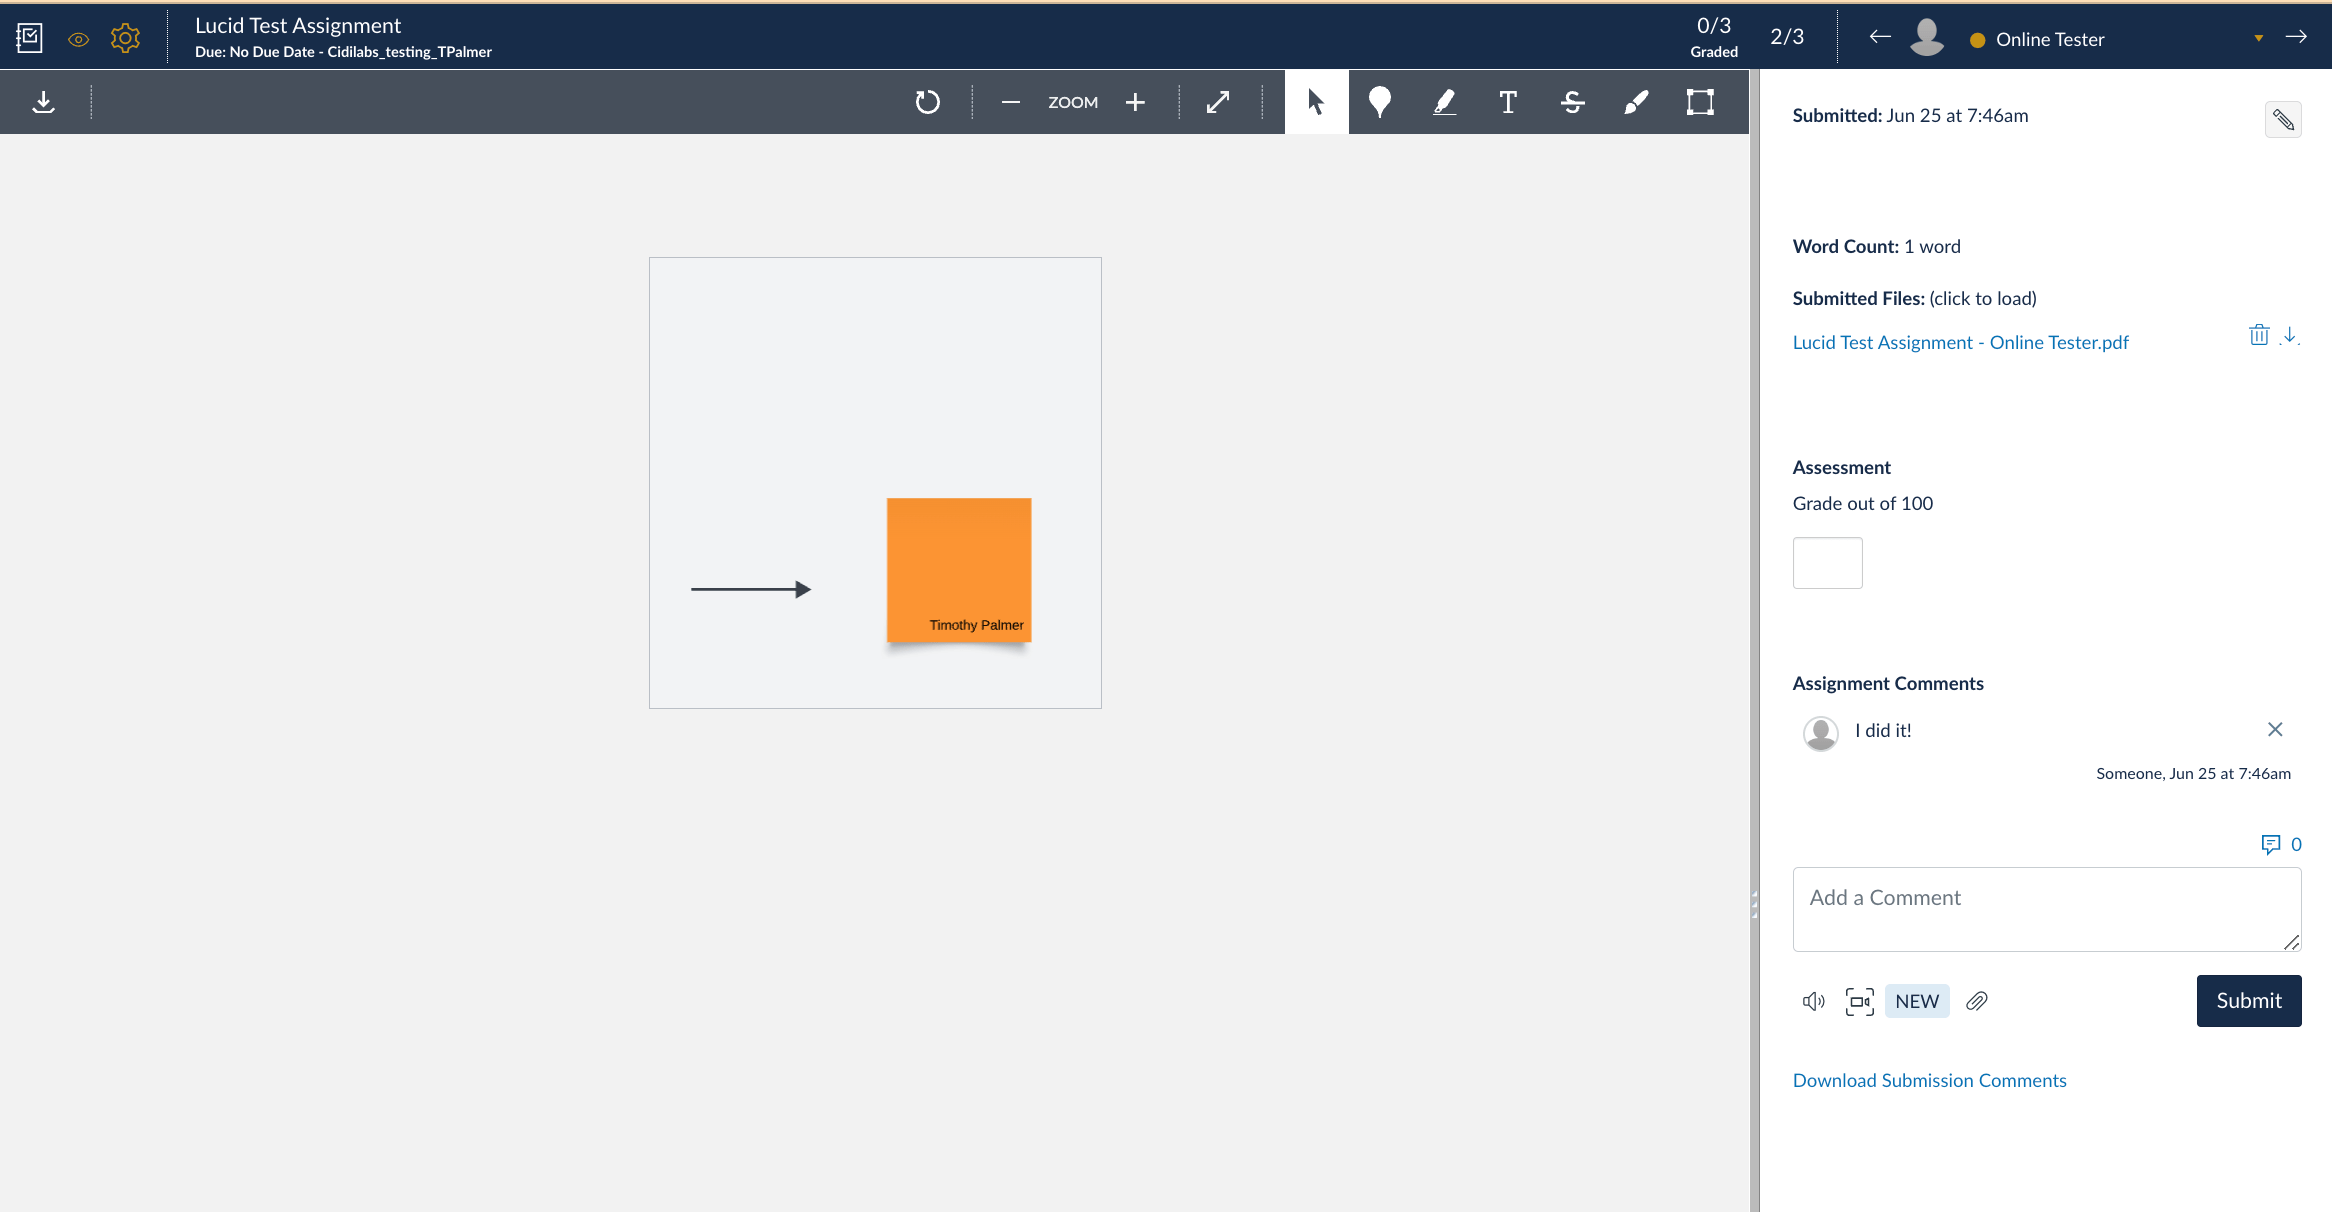Open Download Submission Comments link
Viewport: 2332px width, 1212px height.
point(1929,1080)
